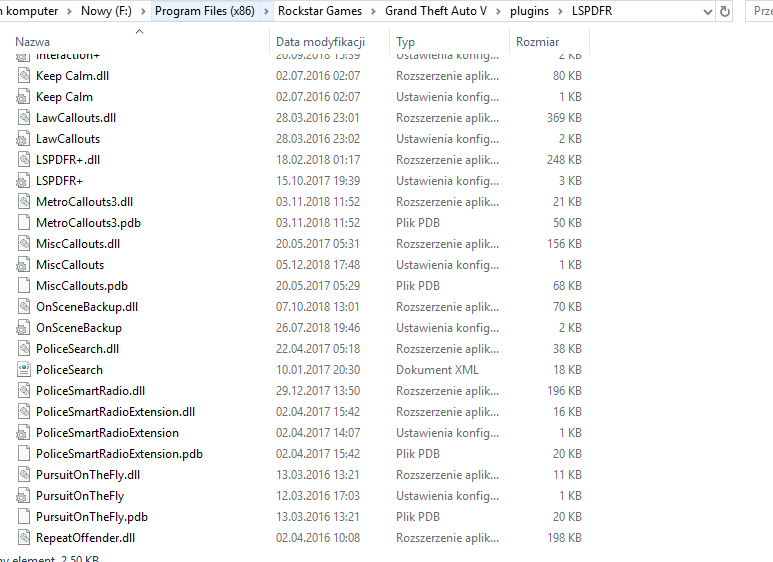Click the date 29.12.2017 13:50
Image resolution: width=773 pixels, height=562 pixels.
tap(318, 390)
